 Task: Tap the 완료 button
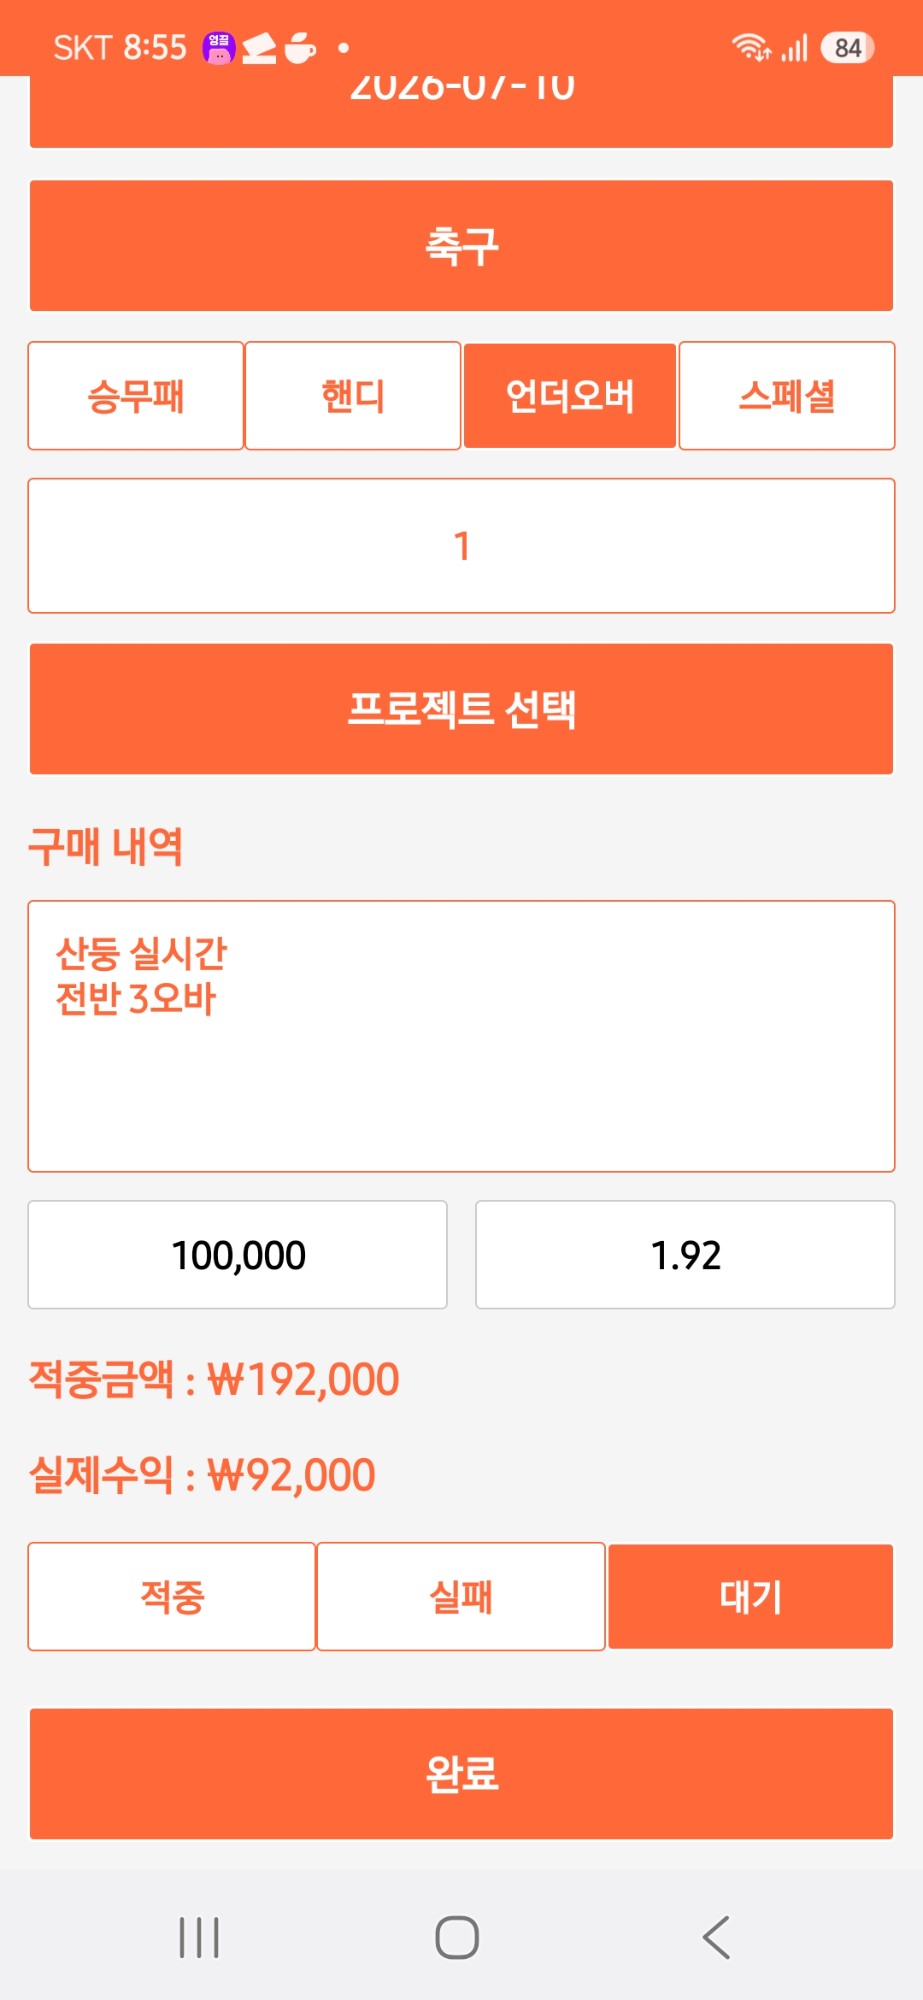point(461,1773)
